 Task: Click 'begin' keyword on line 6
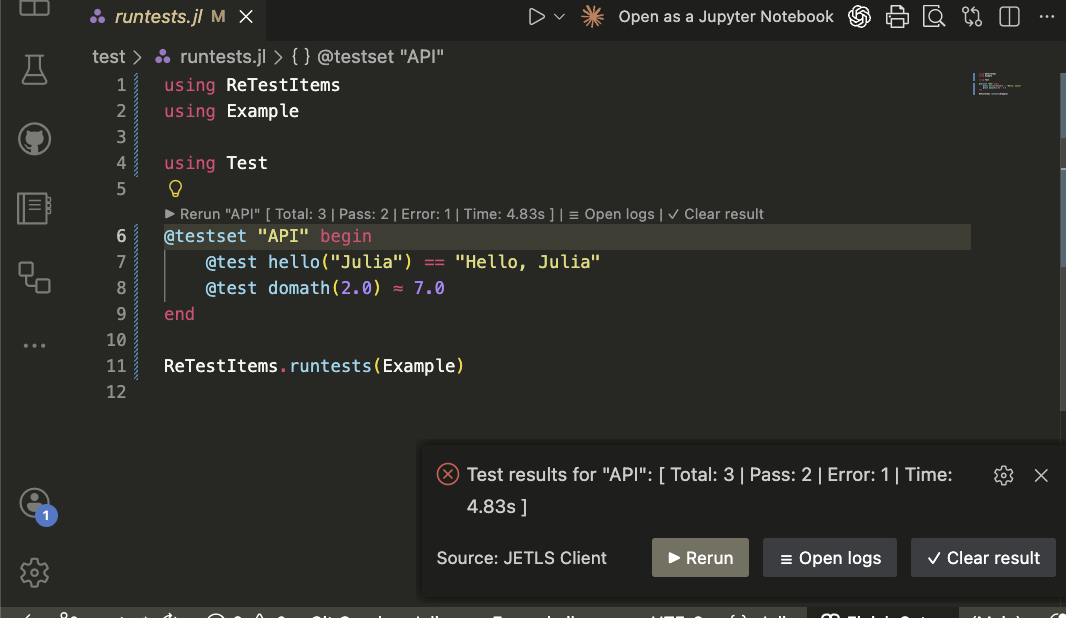pos(346,236)
